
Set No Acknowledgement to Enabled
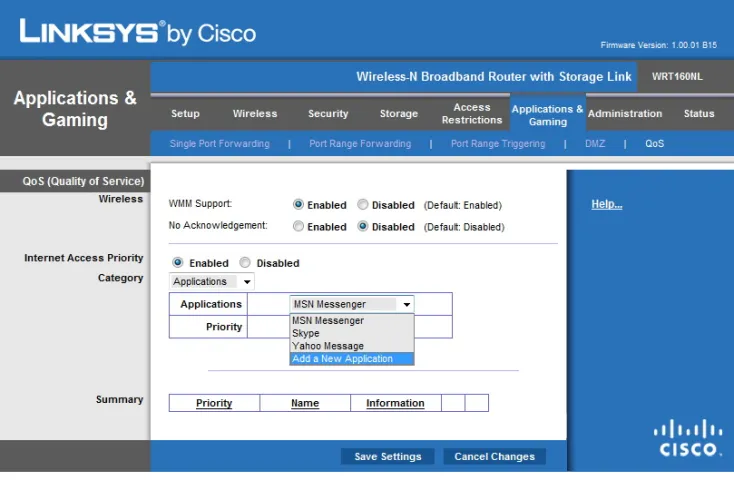298,227
